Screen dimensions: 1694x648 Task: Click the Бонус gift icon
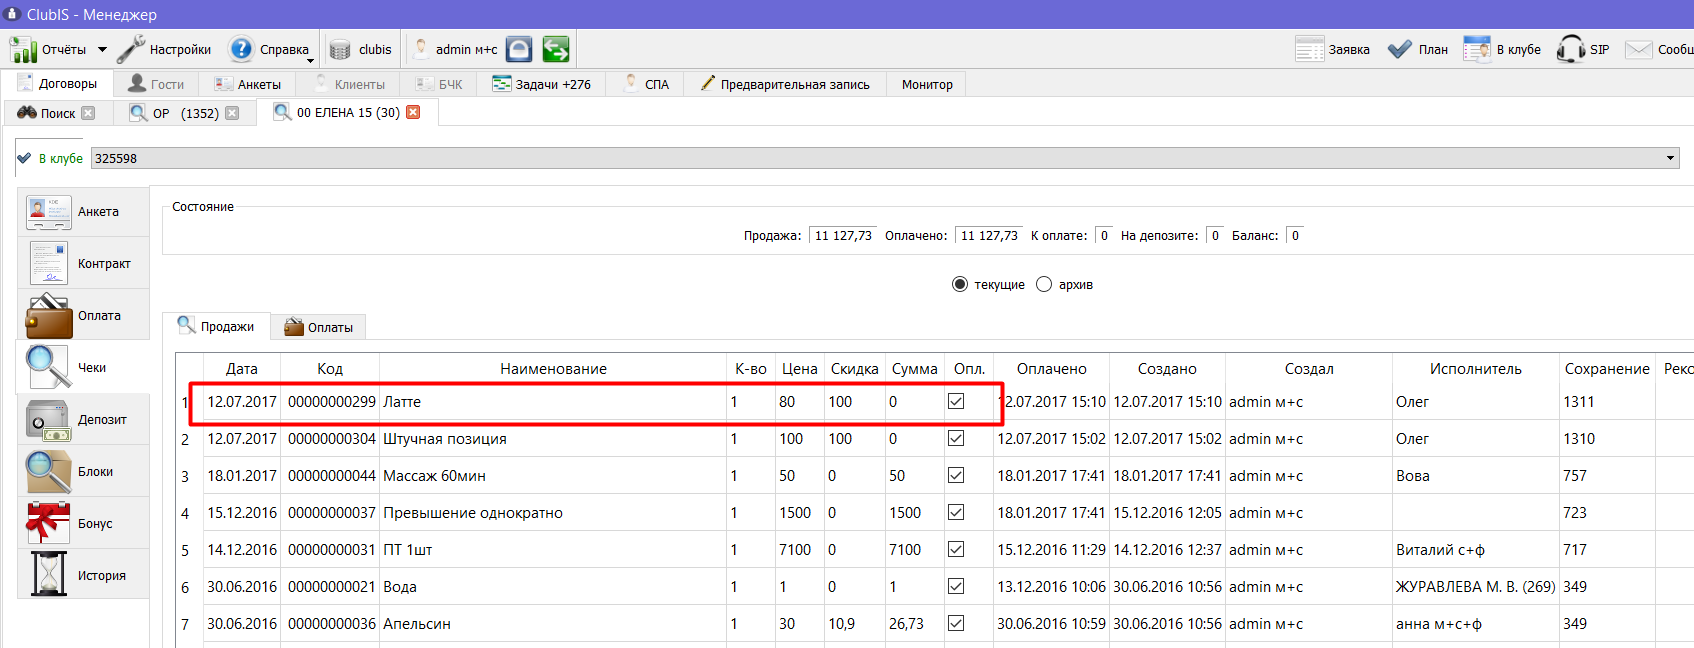[48, 523]
